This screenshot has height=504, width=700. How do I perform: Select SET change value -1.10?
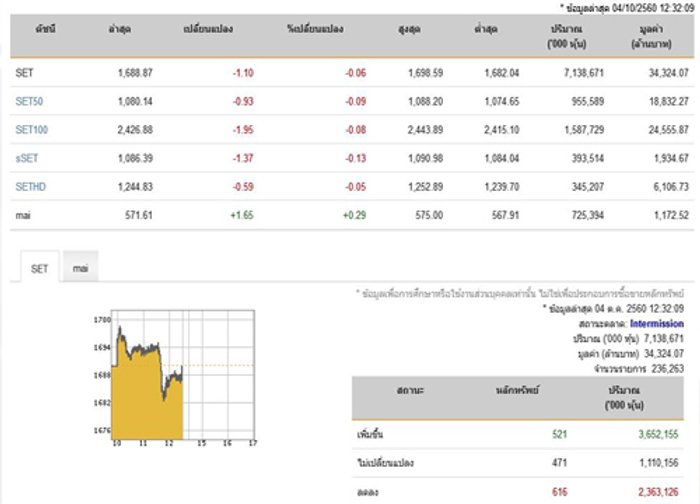click(243, 73)
